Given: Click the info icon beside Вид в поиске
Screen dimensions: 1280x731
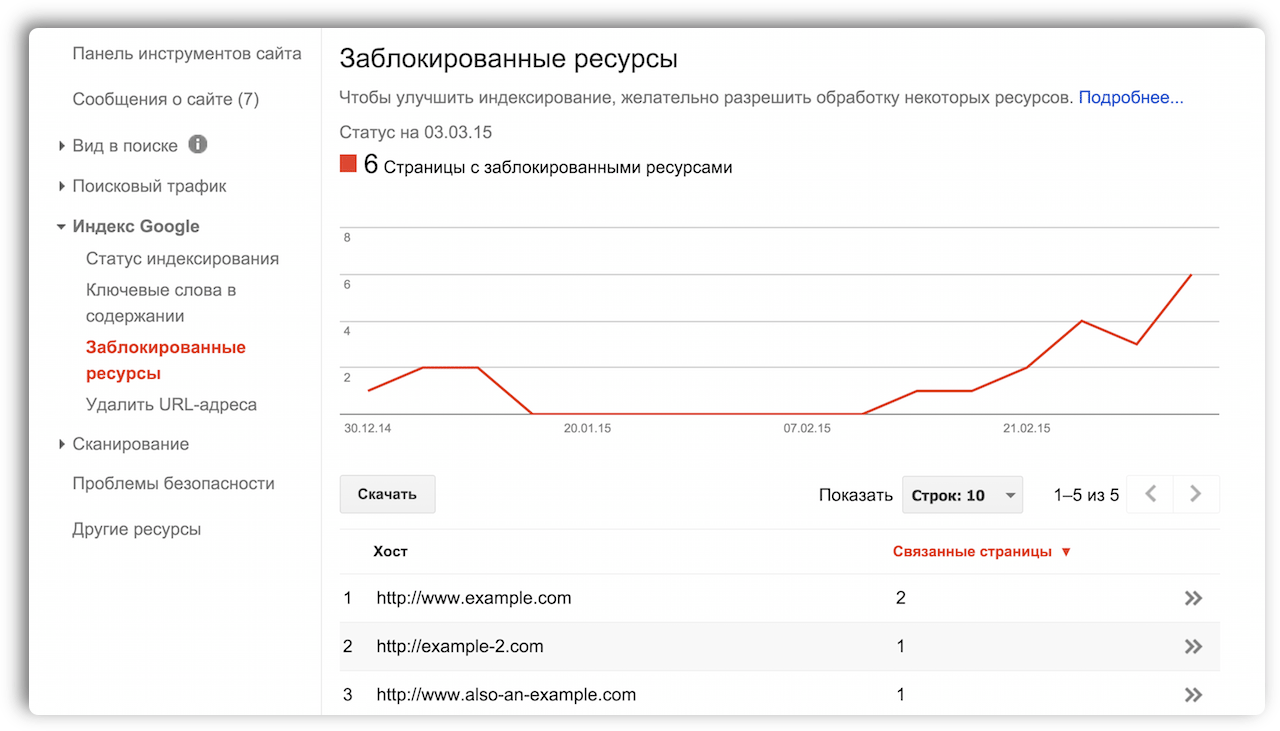Looking at the screenshot, I should [x=198, y=145].
